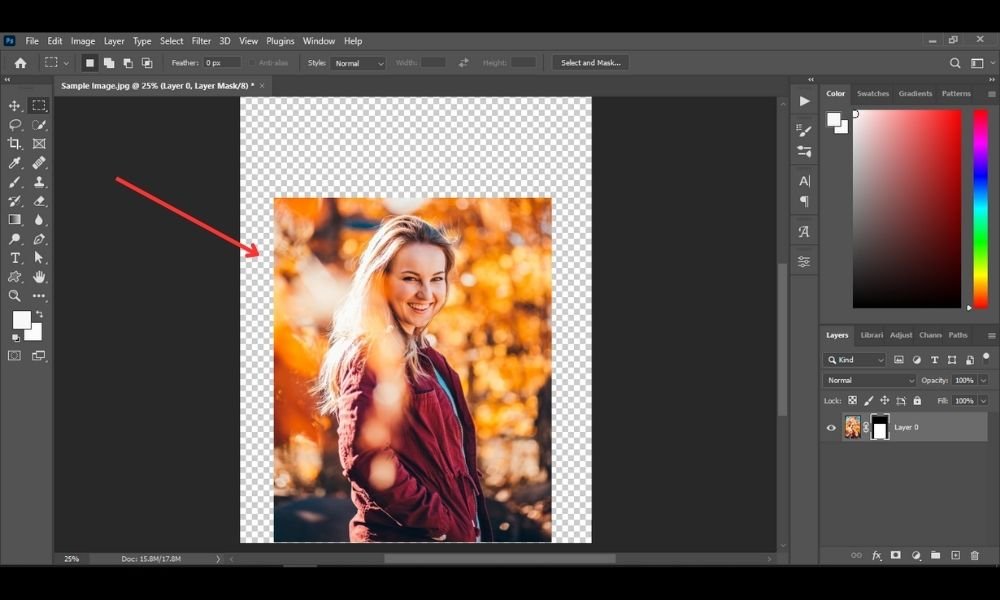Select the Clone Stamp tool
This screenshot has height=600, width=1000.
39,182
